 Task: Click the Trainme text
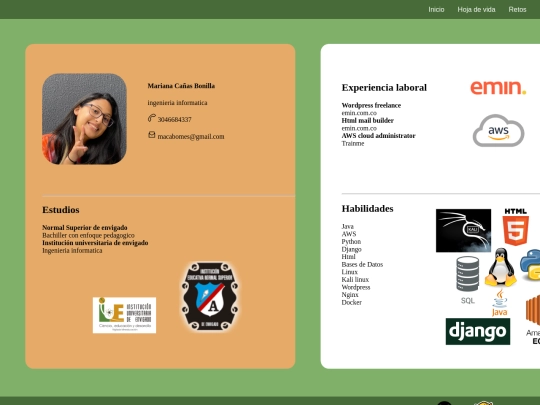353,143
